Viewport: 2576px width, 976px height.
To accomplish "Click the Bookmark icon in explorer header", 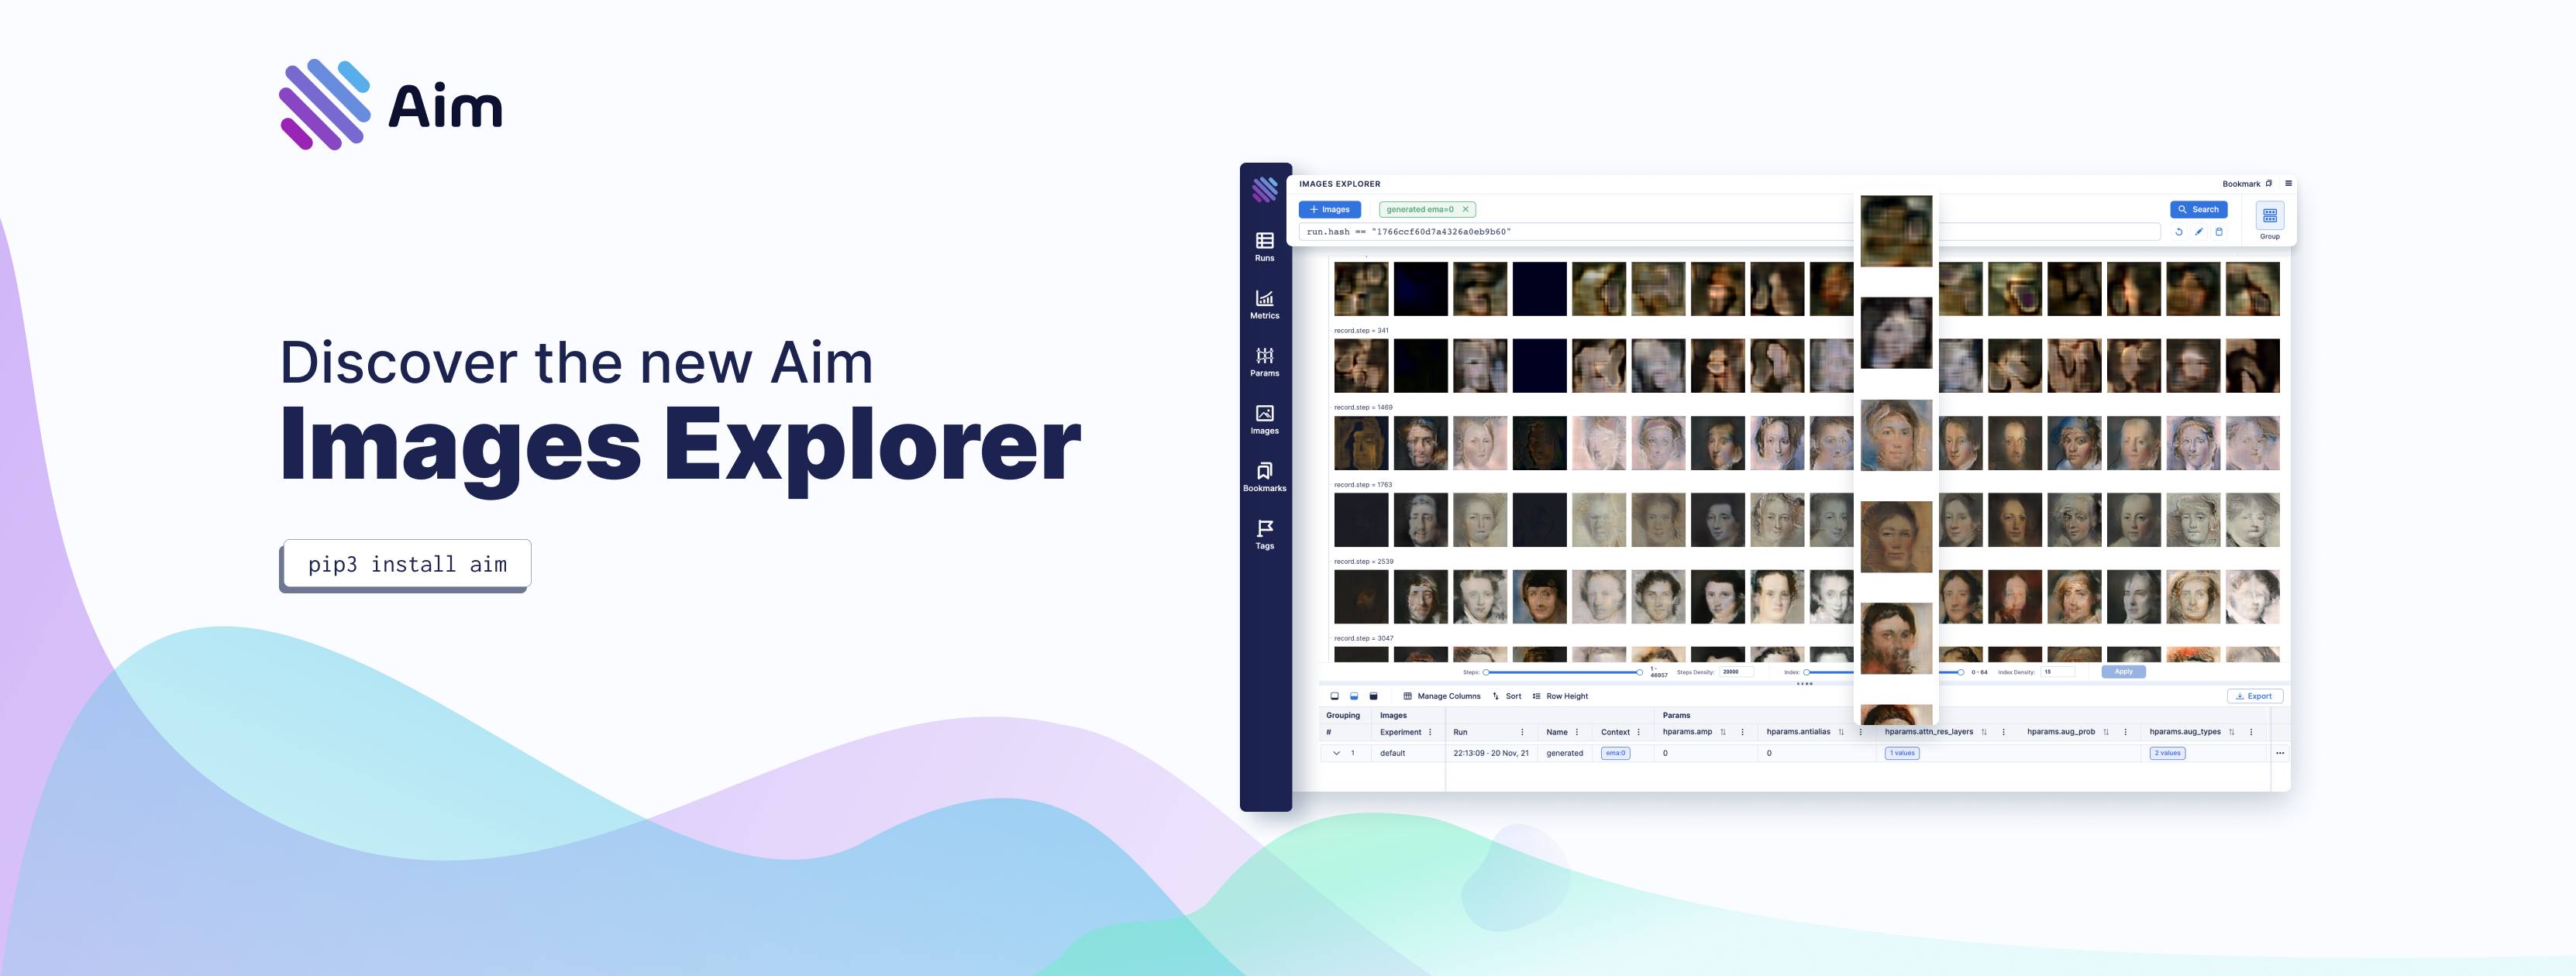I will pos(2268,184).
